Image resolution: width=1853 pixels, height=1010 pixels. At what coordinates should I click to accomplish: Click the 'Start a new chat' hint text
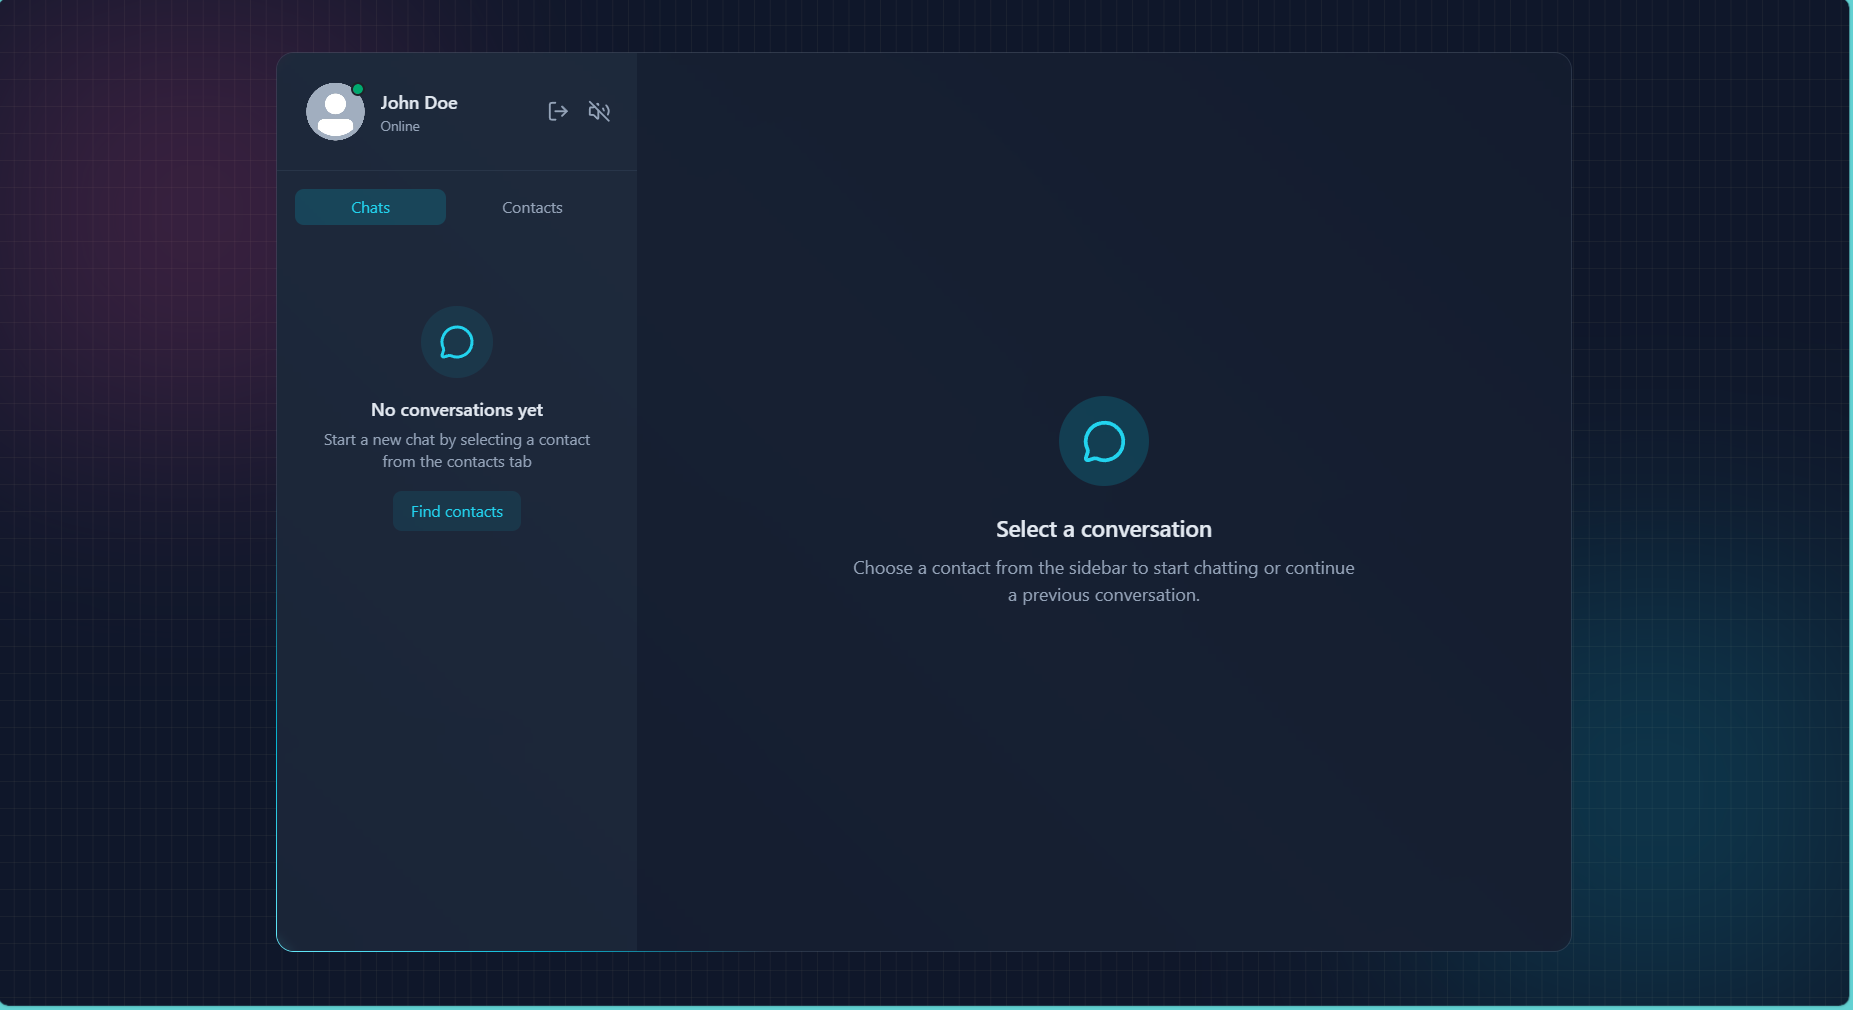(x=457, y=450)
